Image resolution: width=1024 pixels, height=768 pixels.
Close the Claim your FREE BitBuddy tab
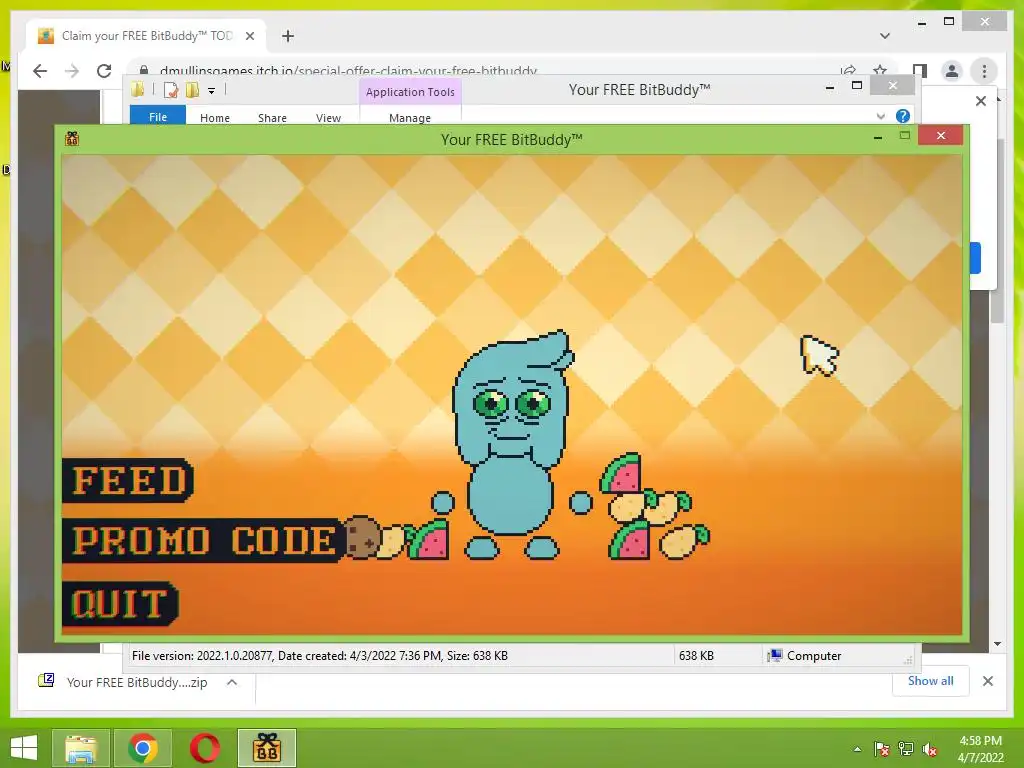[x=249, y=36]
